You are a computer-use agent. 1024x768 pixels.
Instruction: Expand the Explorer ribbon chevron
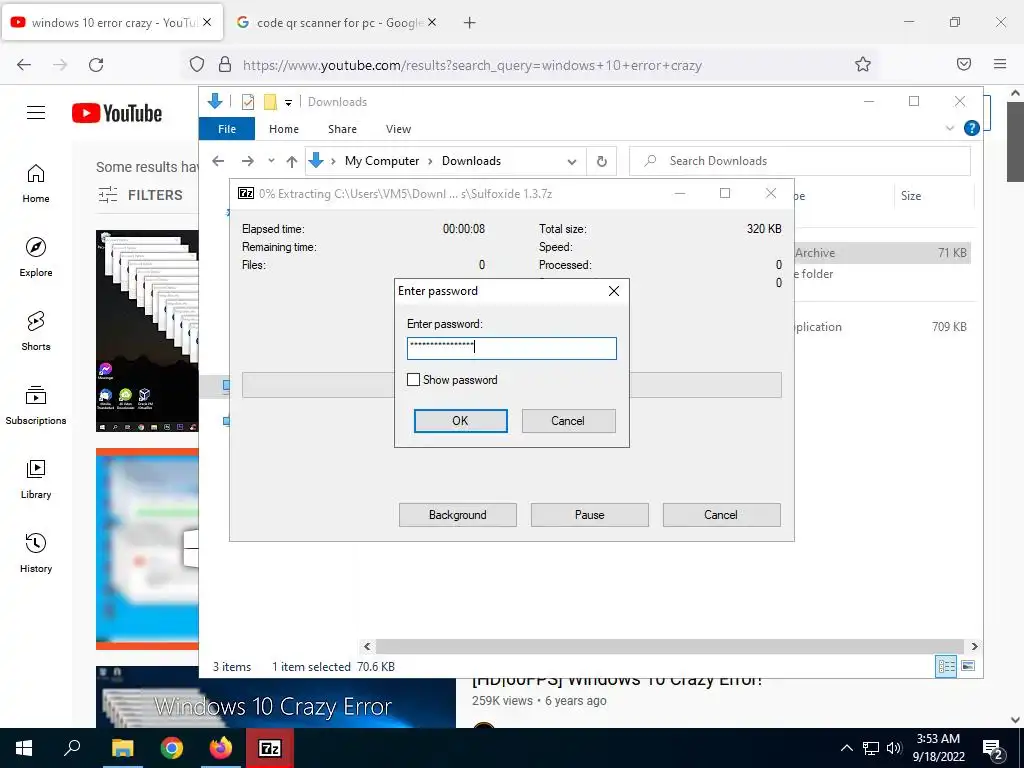click(950, 128)
